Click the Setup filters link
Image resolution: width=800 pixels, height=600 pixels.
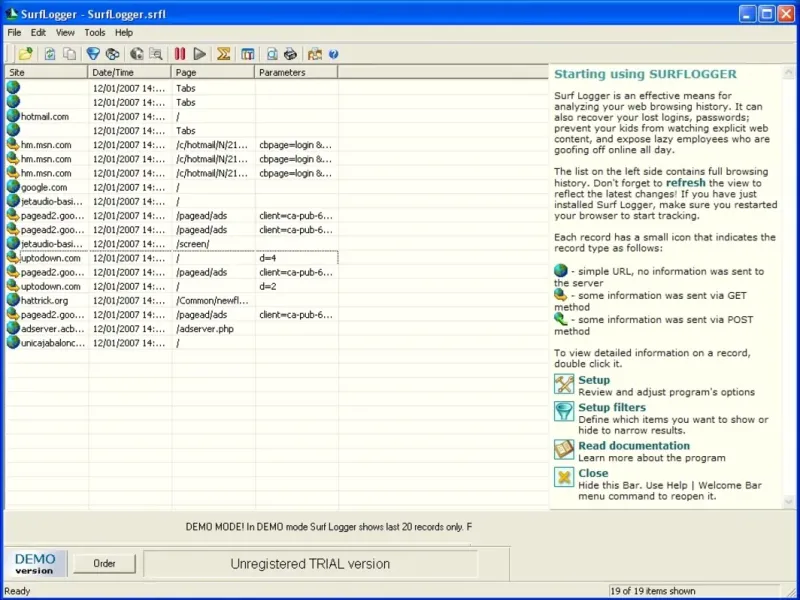pos(612,407)
